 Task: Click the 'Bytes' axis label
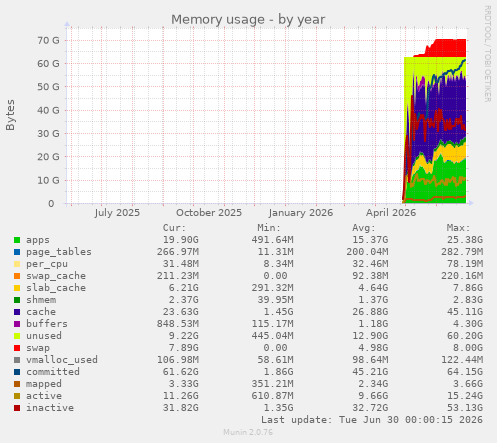(x=10, y=115)
